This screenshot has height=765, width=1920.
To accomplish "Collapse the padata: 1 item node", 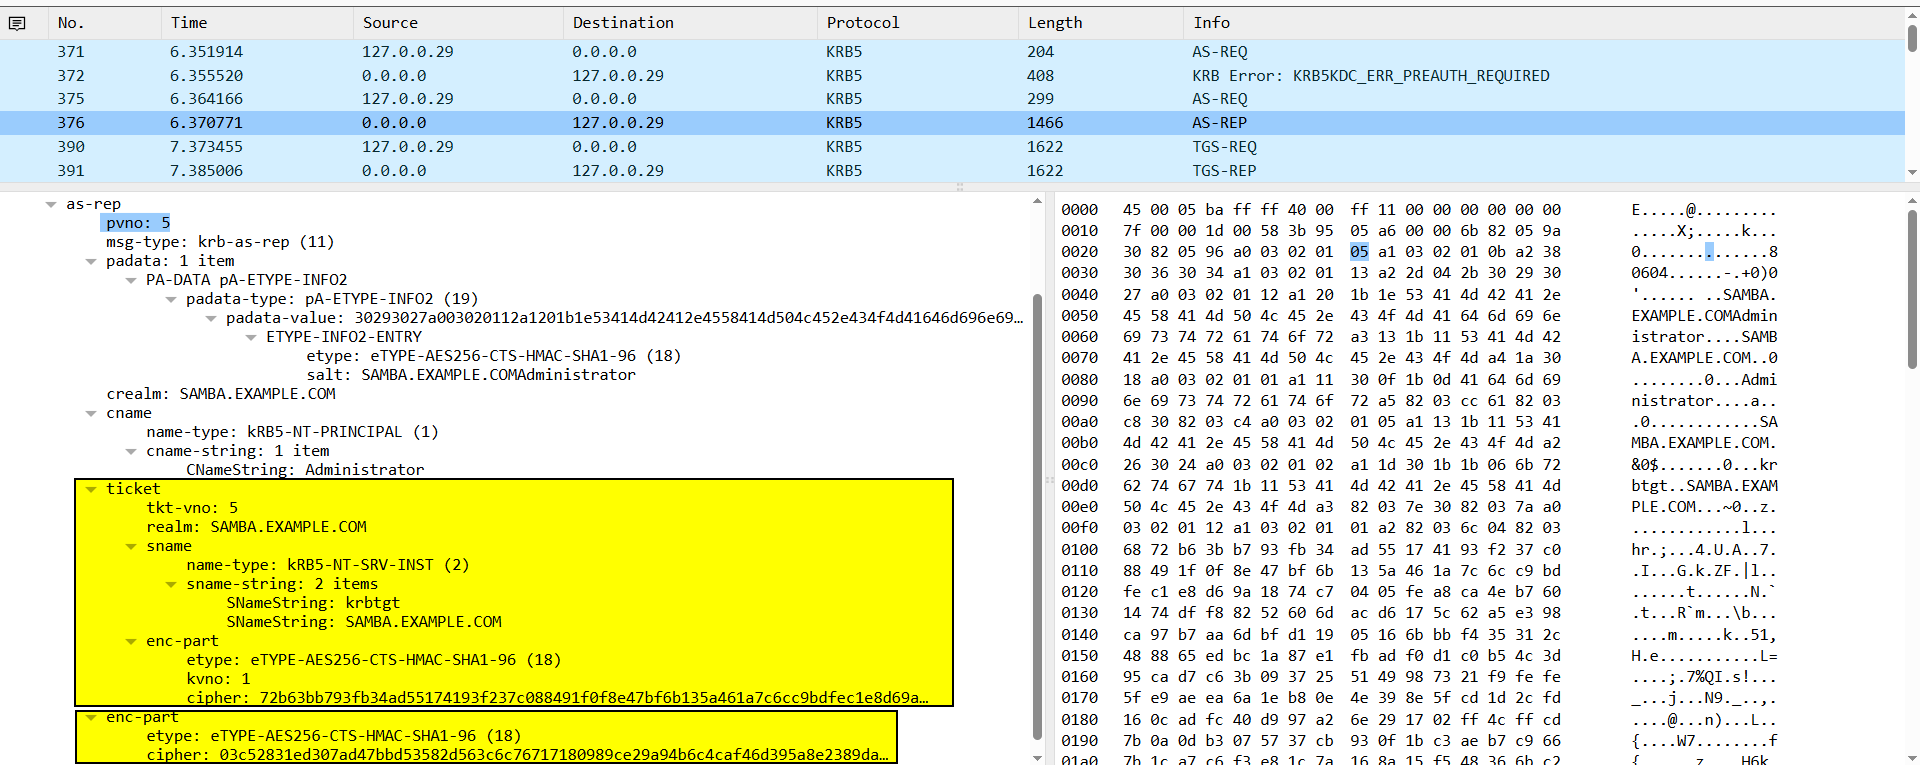I will click(91, 261).
